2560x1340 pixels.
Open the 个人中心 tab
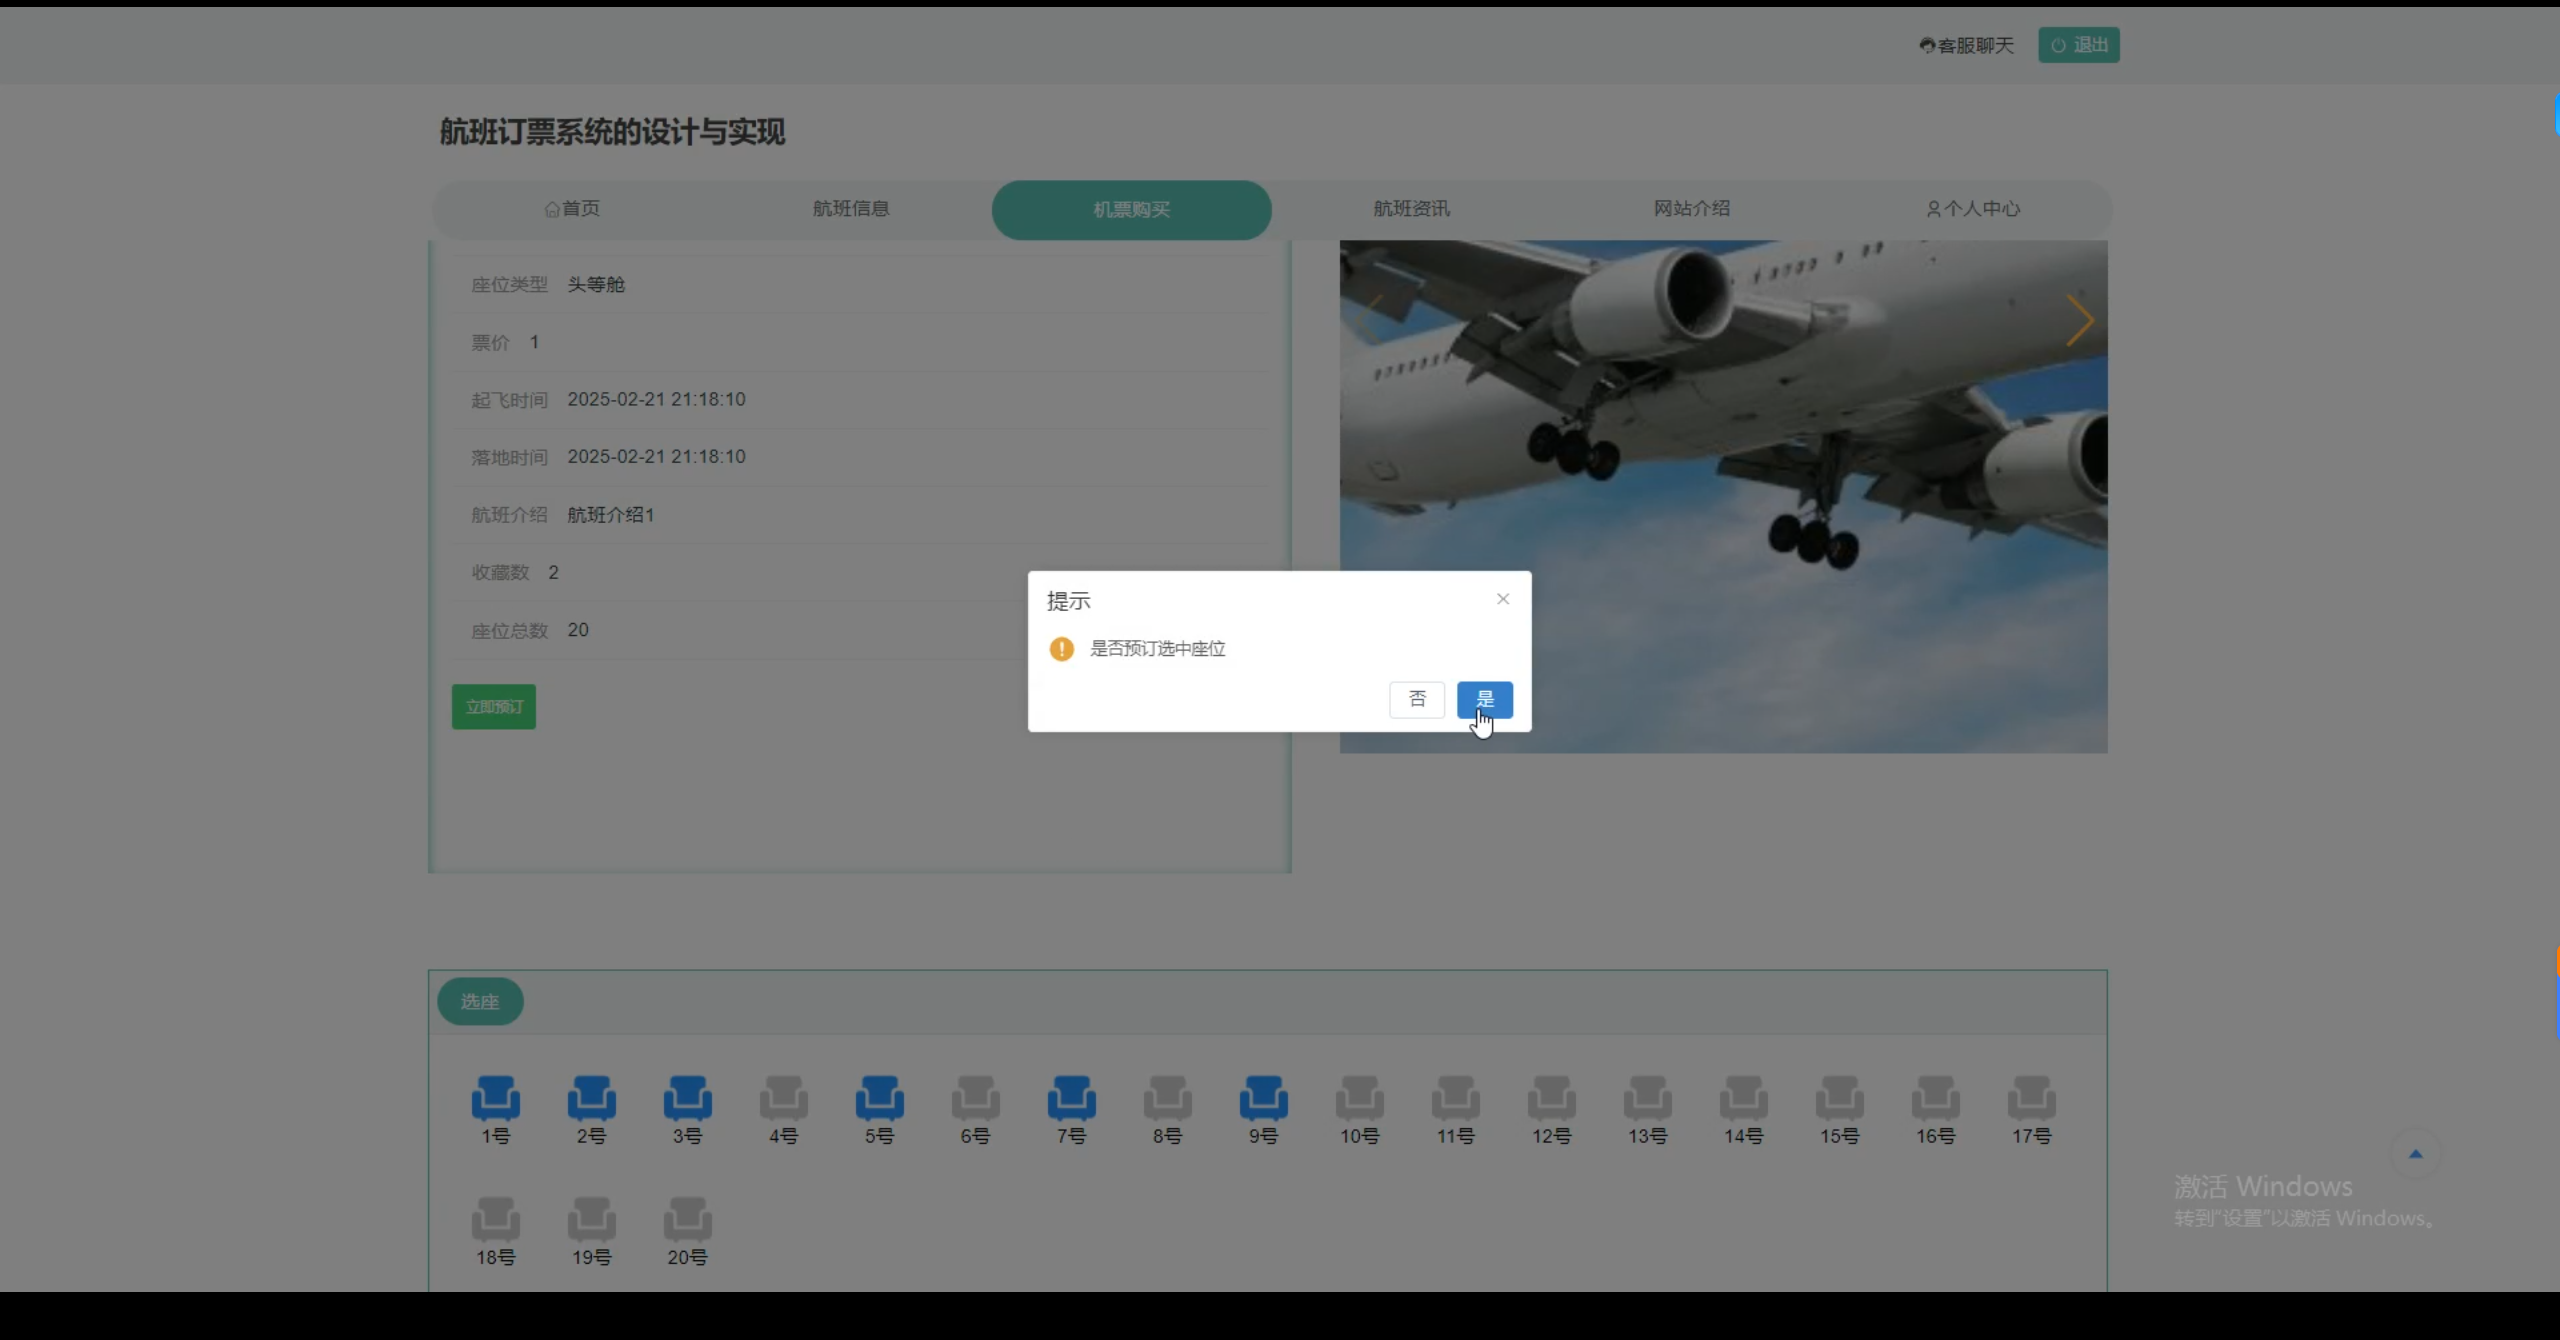pyautogui.click(x=1973, y=209)
